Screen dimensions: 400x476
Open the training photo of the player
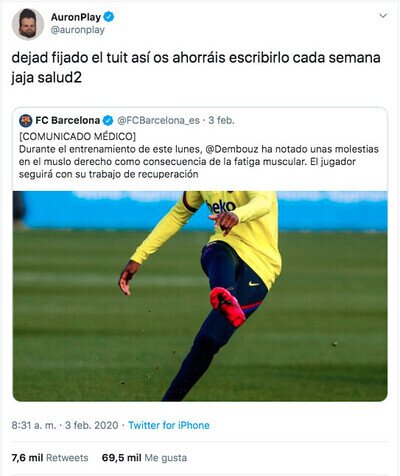point(200,296)
